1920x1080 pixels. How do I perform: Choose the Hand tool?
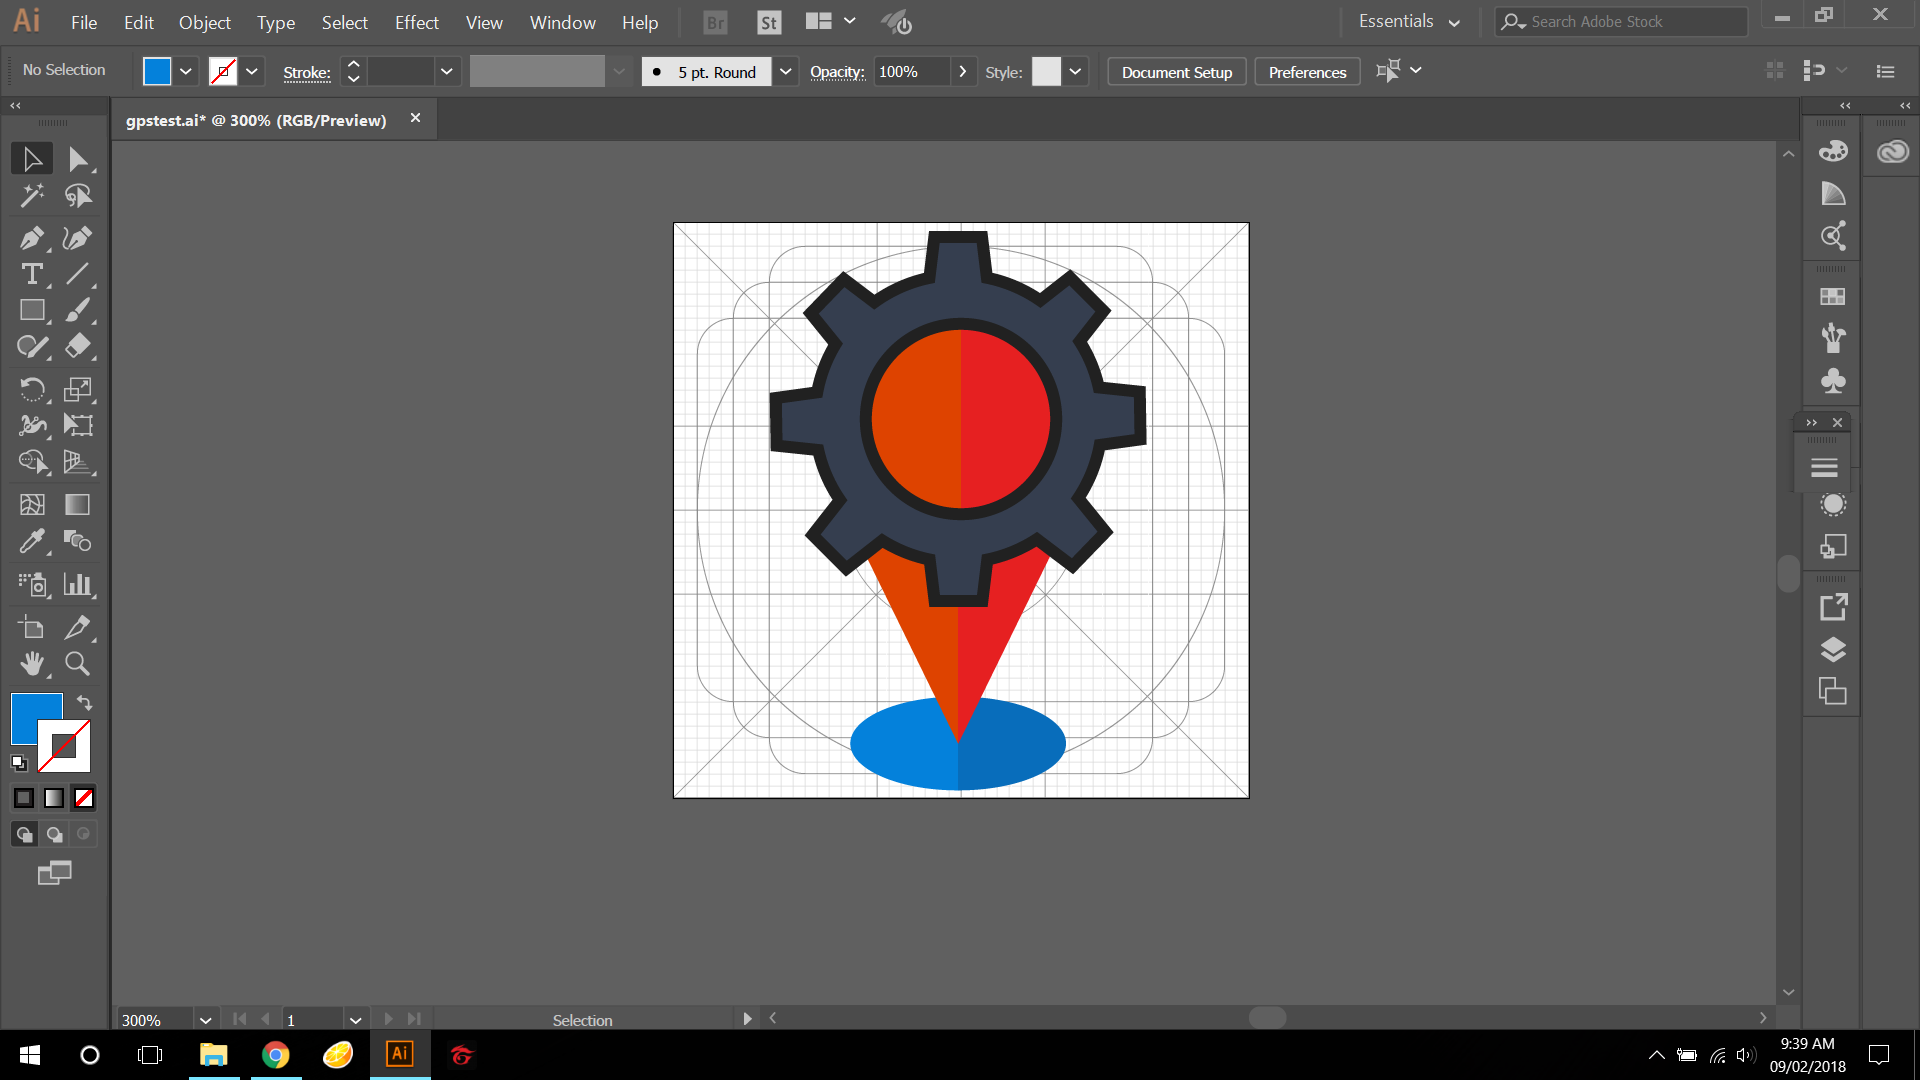[x=31, y=663]
